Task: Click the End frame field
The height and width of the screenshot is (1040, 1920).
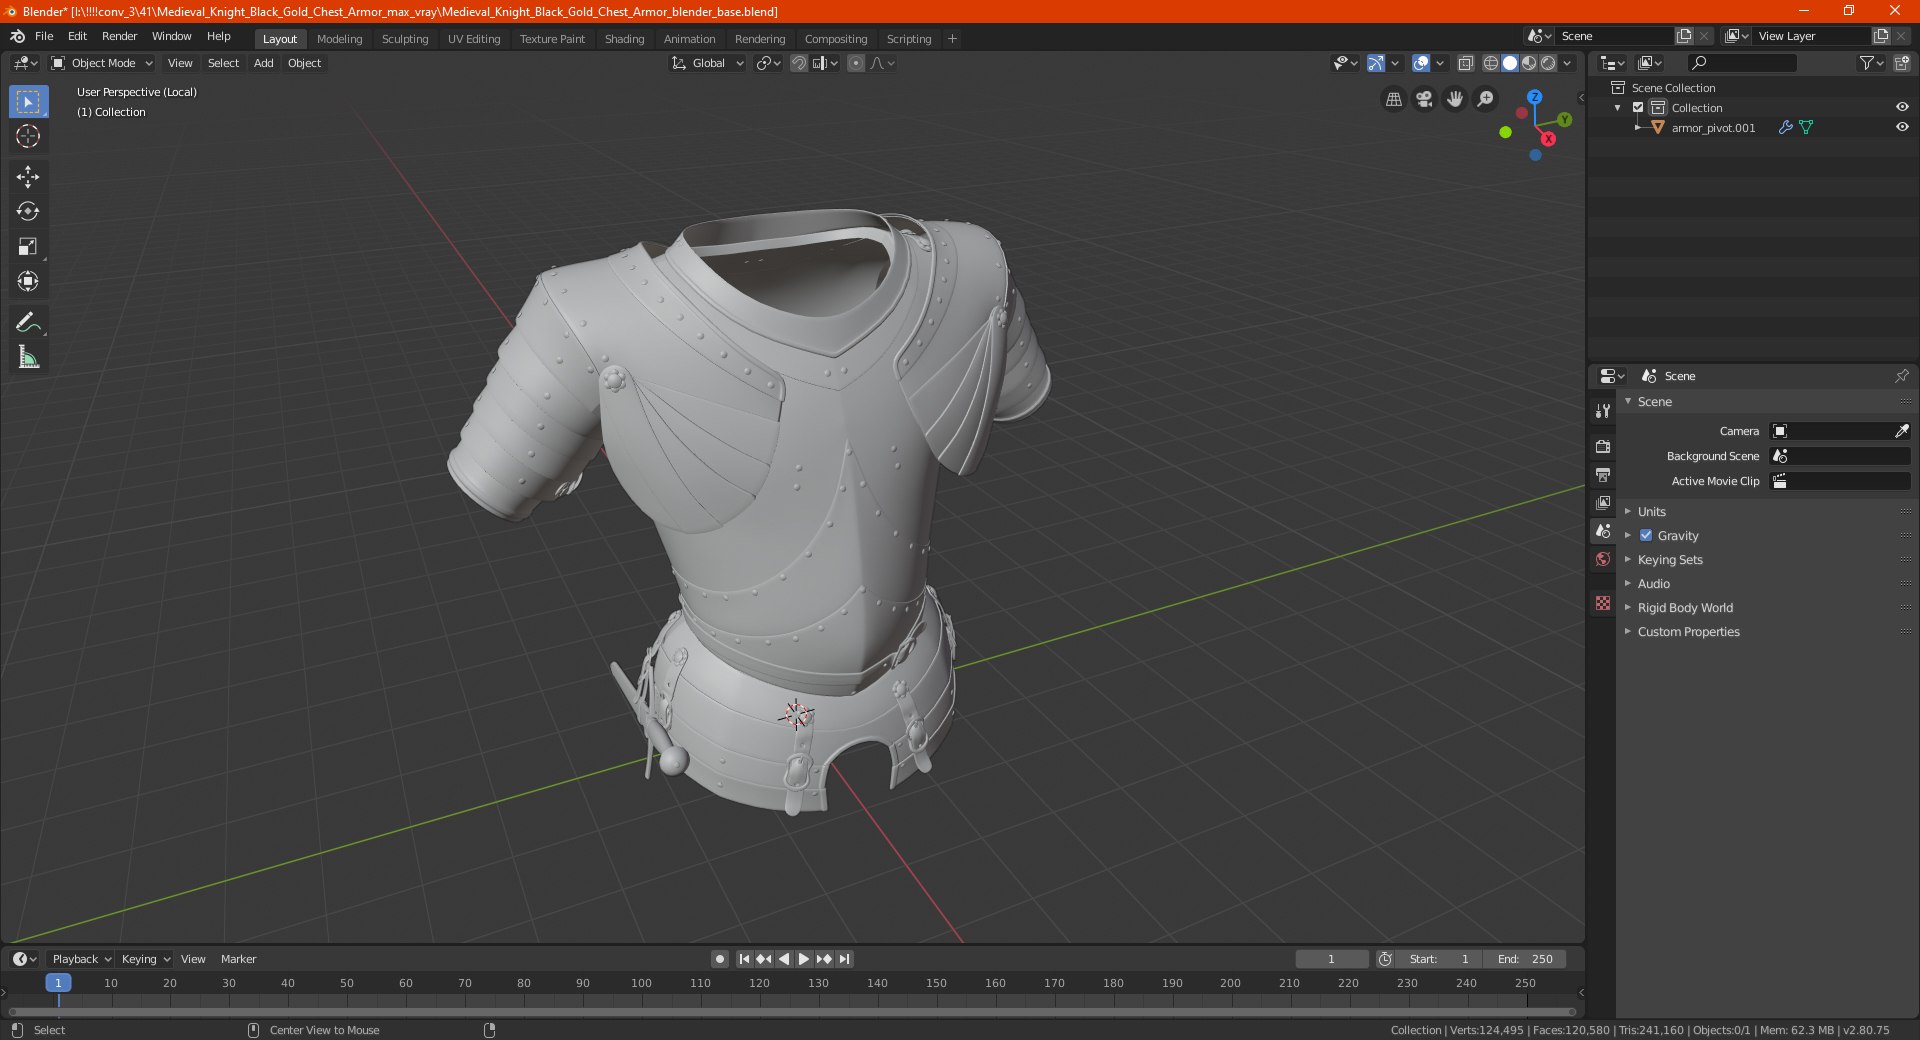Action: point(1524,959)
